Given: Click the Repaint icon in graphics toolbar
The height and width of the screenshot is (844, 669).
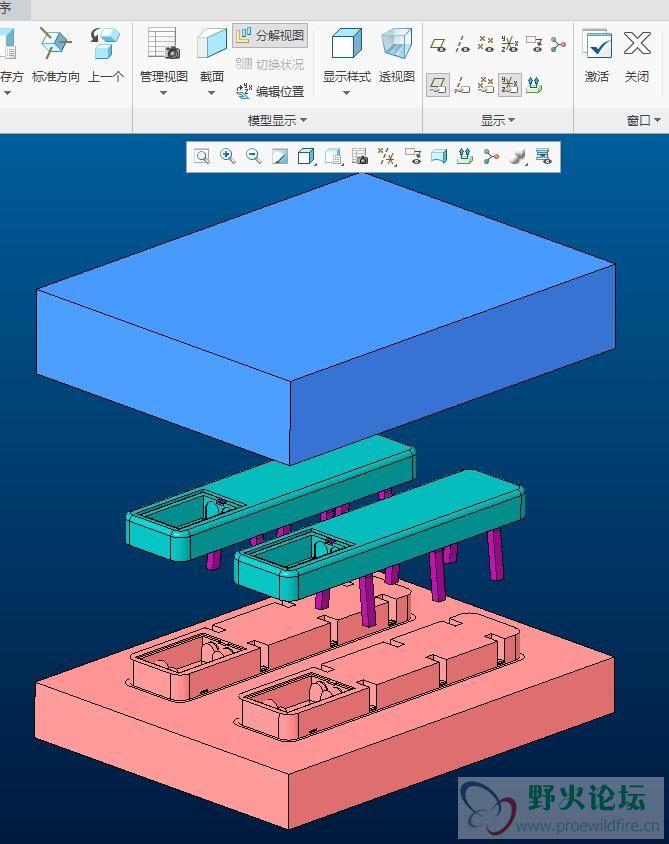Looking at the screenshot, I should pyautogui.click(x=280, y=156).
